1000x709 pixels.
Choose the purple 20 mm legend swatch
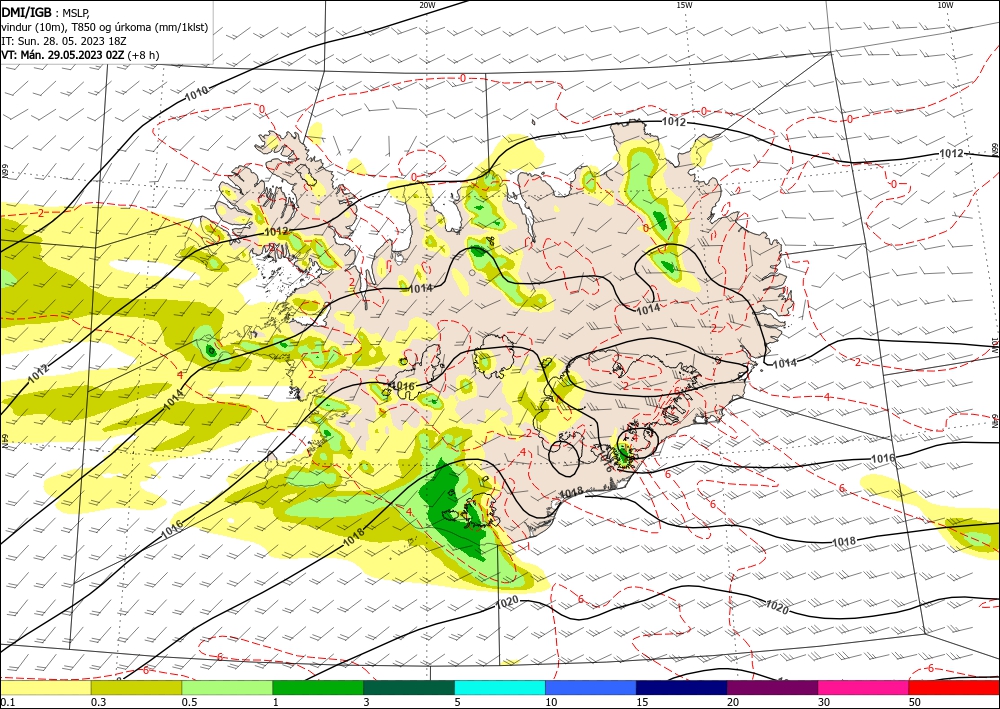[x=772, y=687]
